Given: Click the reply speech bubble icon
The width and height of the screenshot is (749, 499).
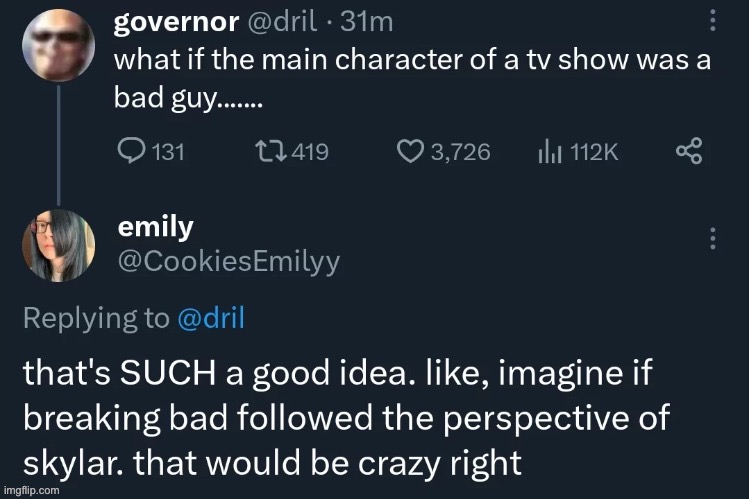Looking at the screenshot, I should [131, 151].
